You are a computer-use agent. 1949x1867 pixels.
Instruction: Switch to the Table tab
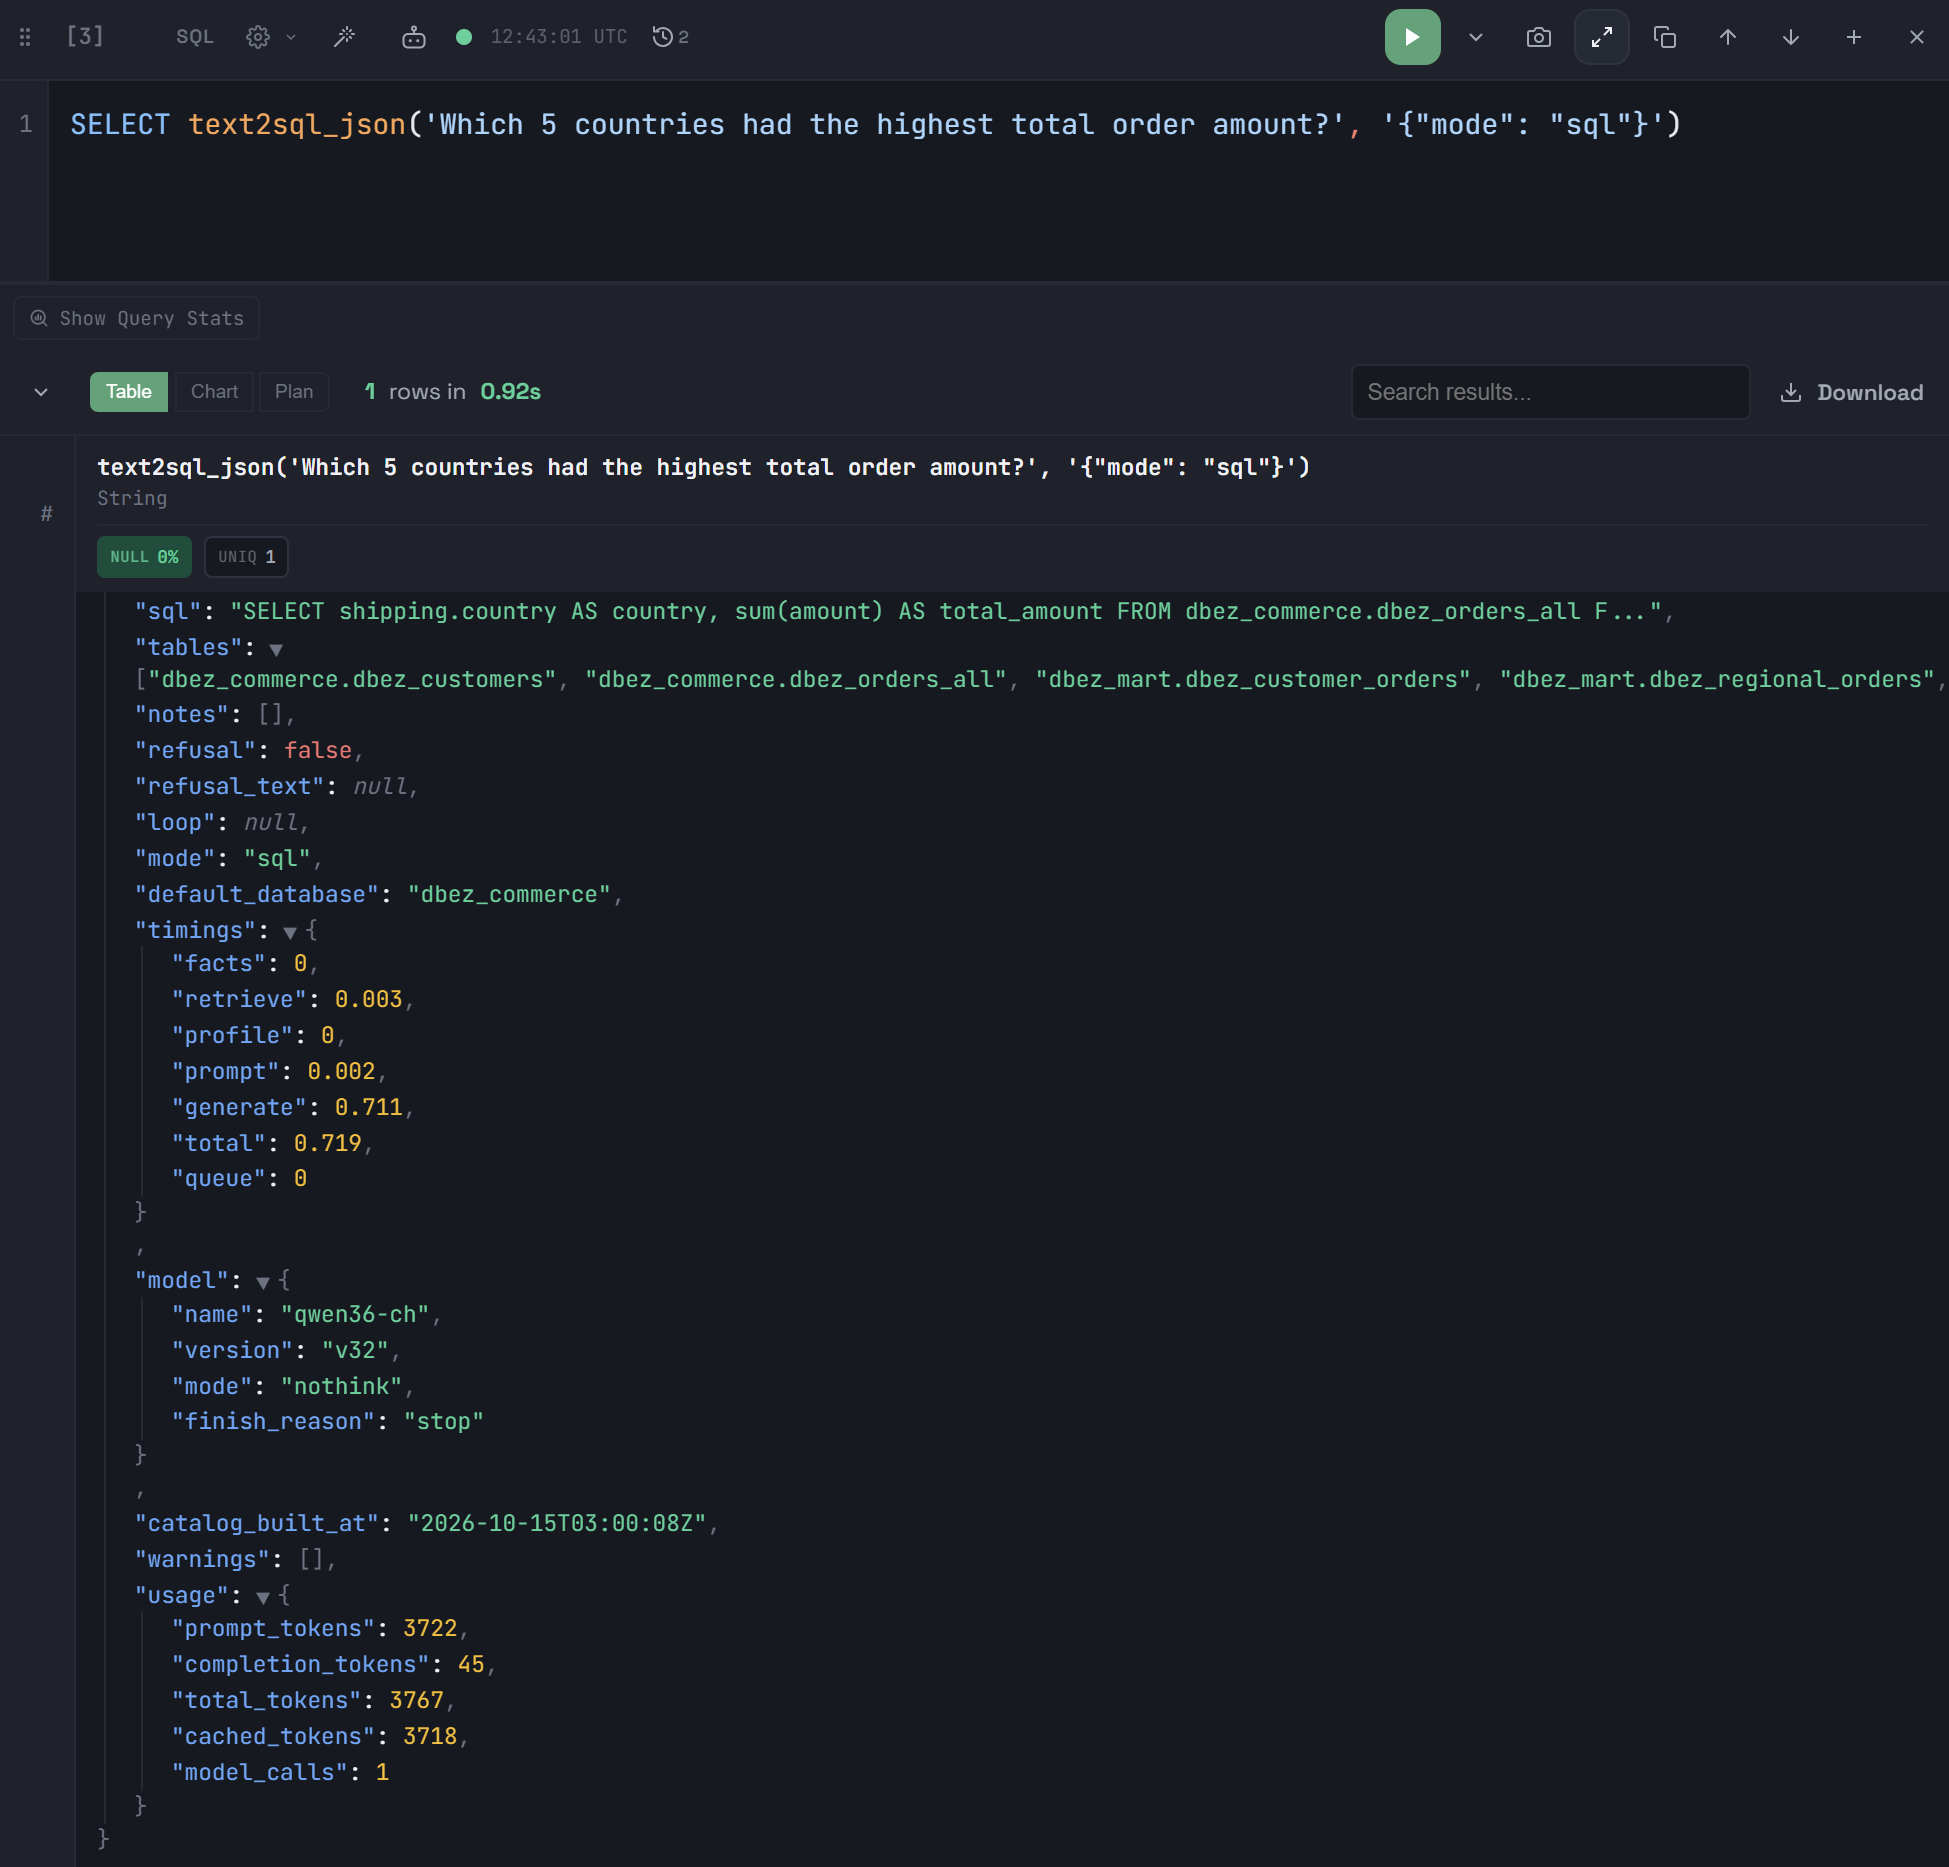point(128,391)
